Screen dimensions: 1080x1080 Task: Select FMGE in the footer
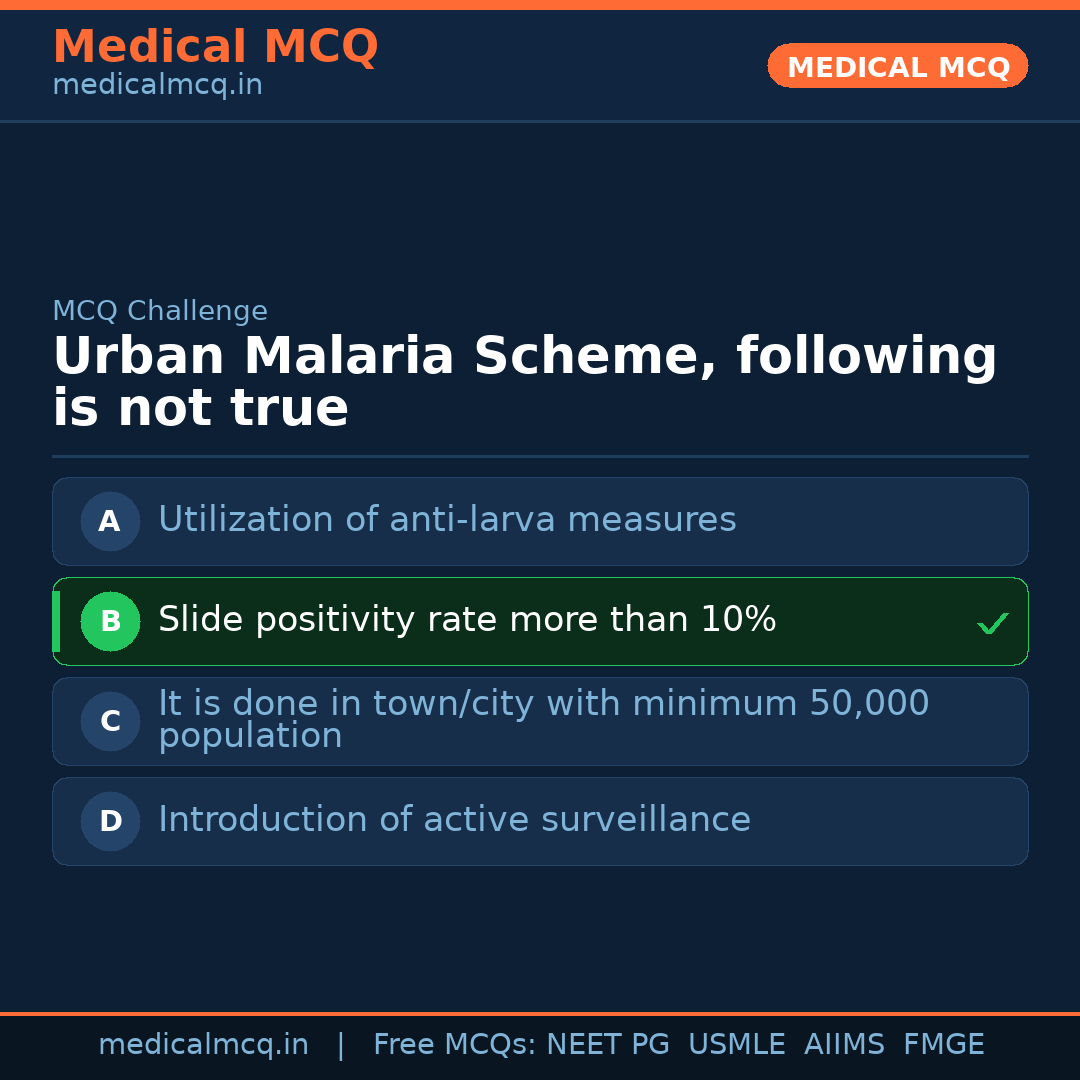point(943,1045)
